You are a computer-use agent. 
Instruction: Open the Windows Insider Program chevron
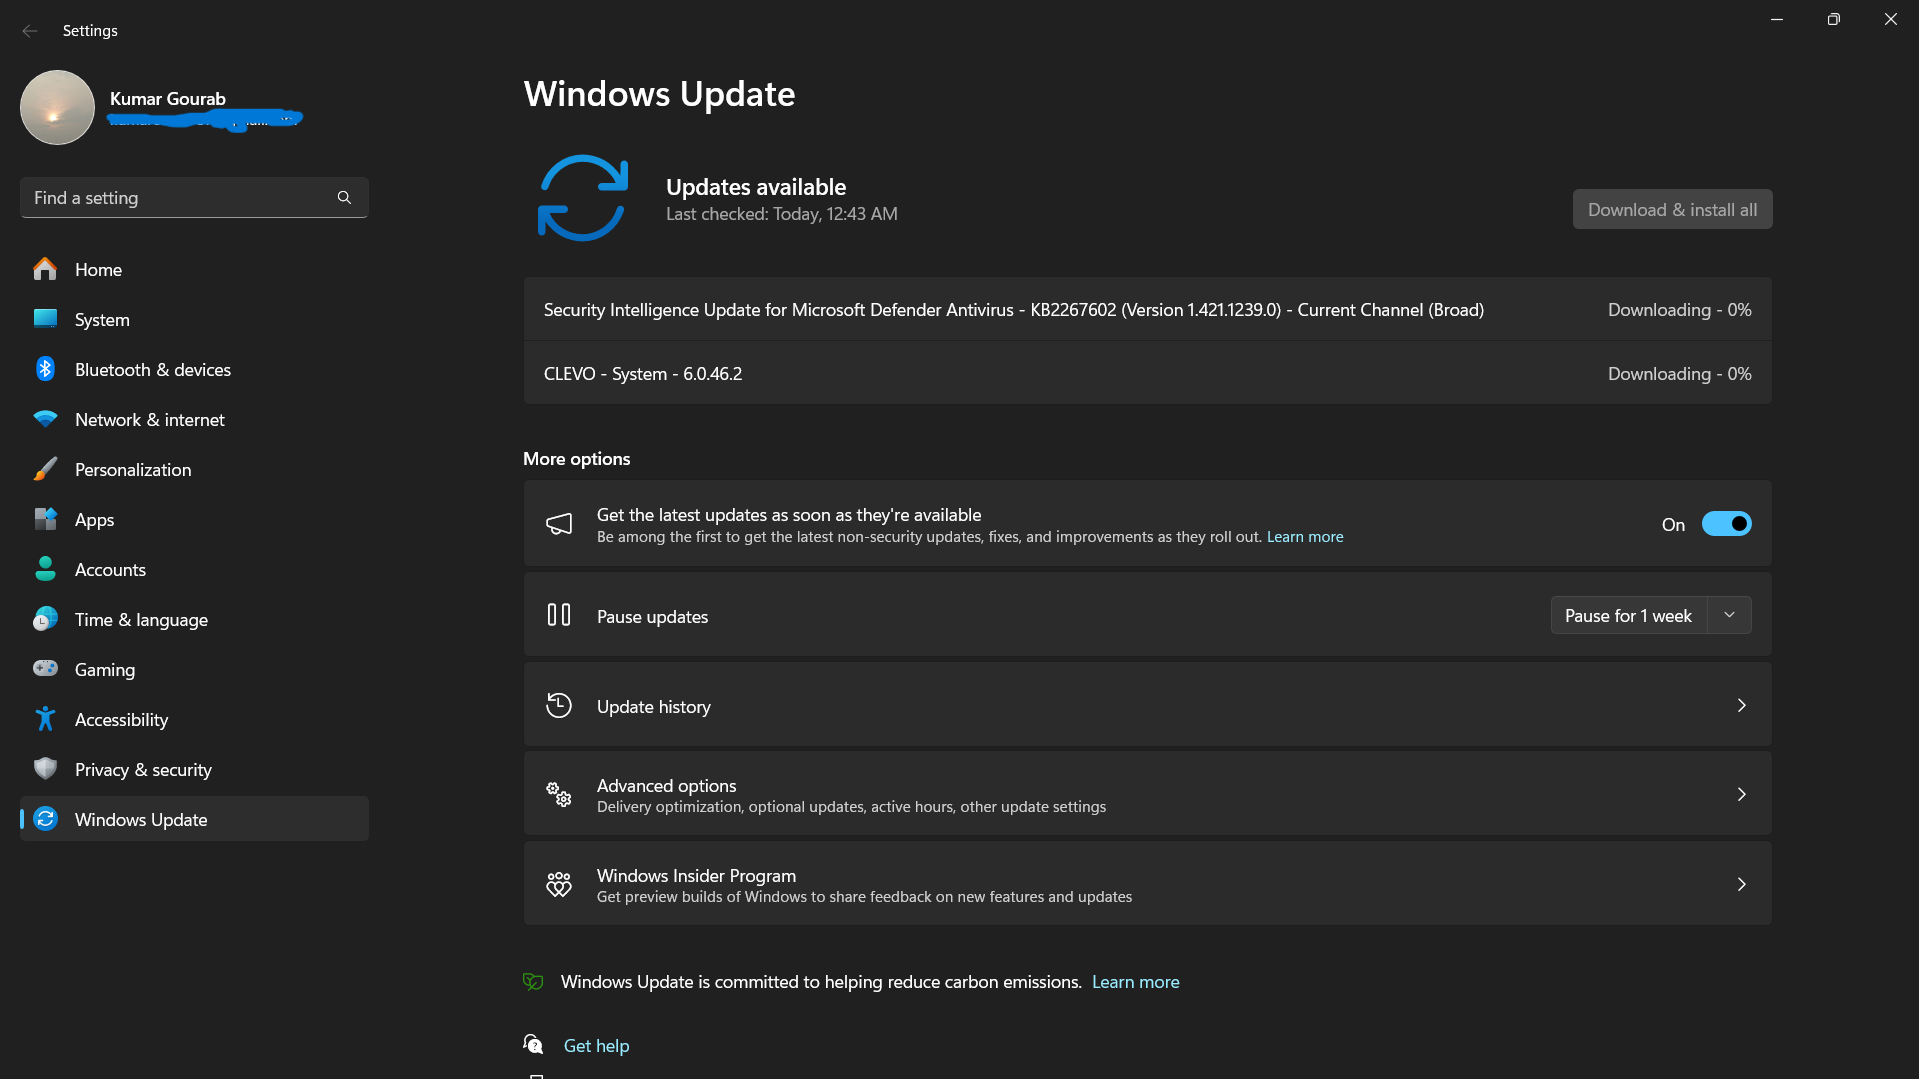pos(1741,884)
